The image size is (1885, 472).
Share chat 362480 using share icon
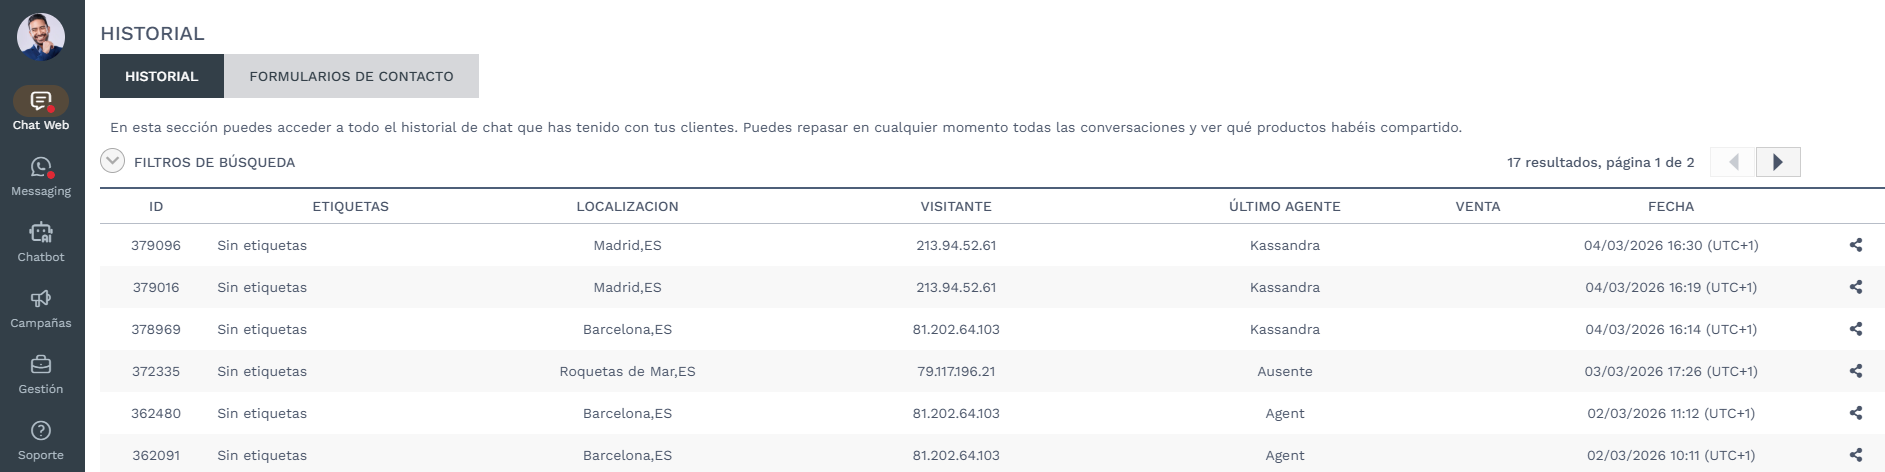(1856, 413)
